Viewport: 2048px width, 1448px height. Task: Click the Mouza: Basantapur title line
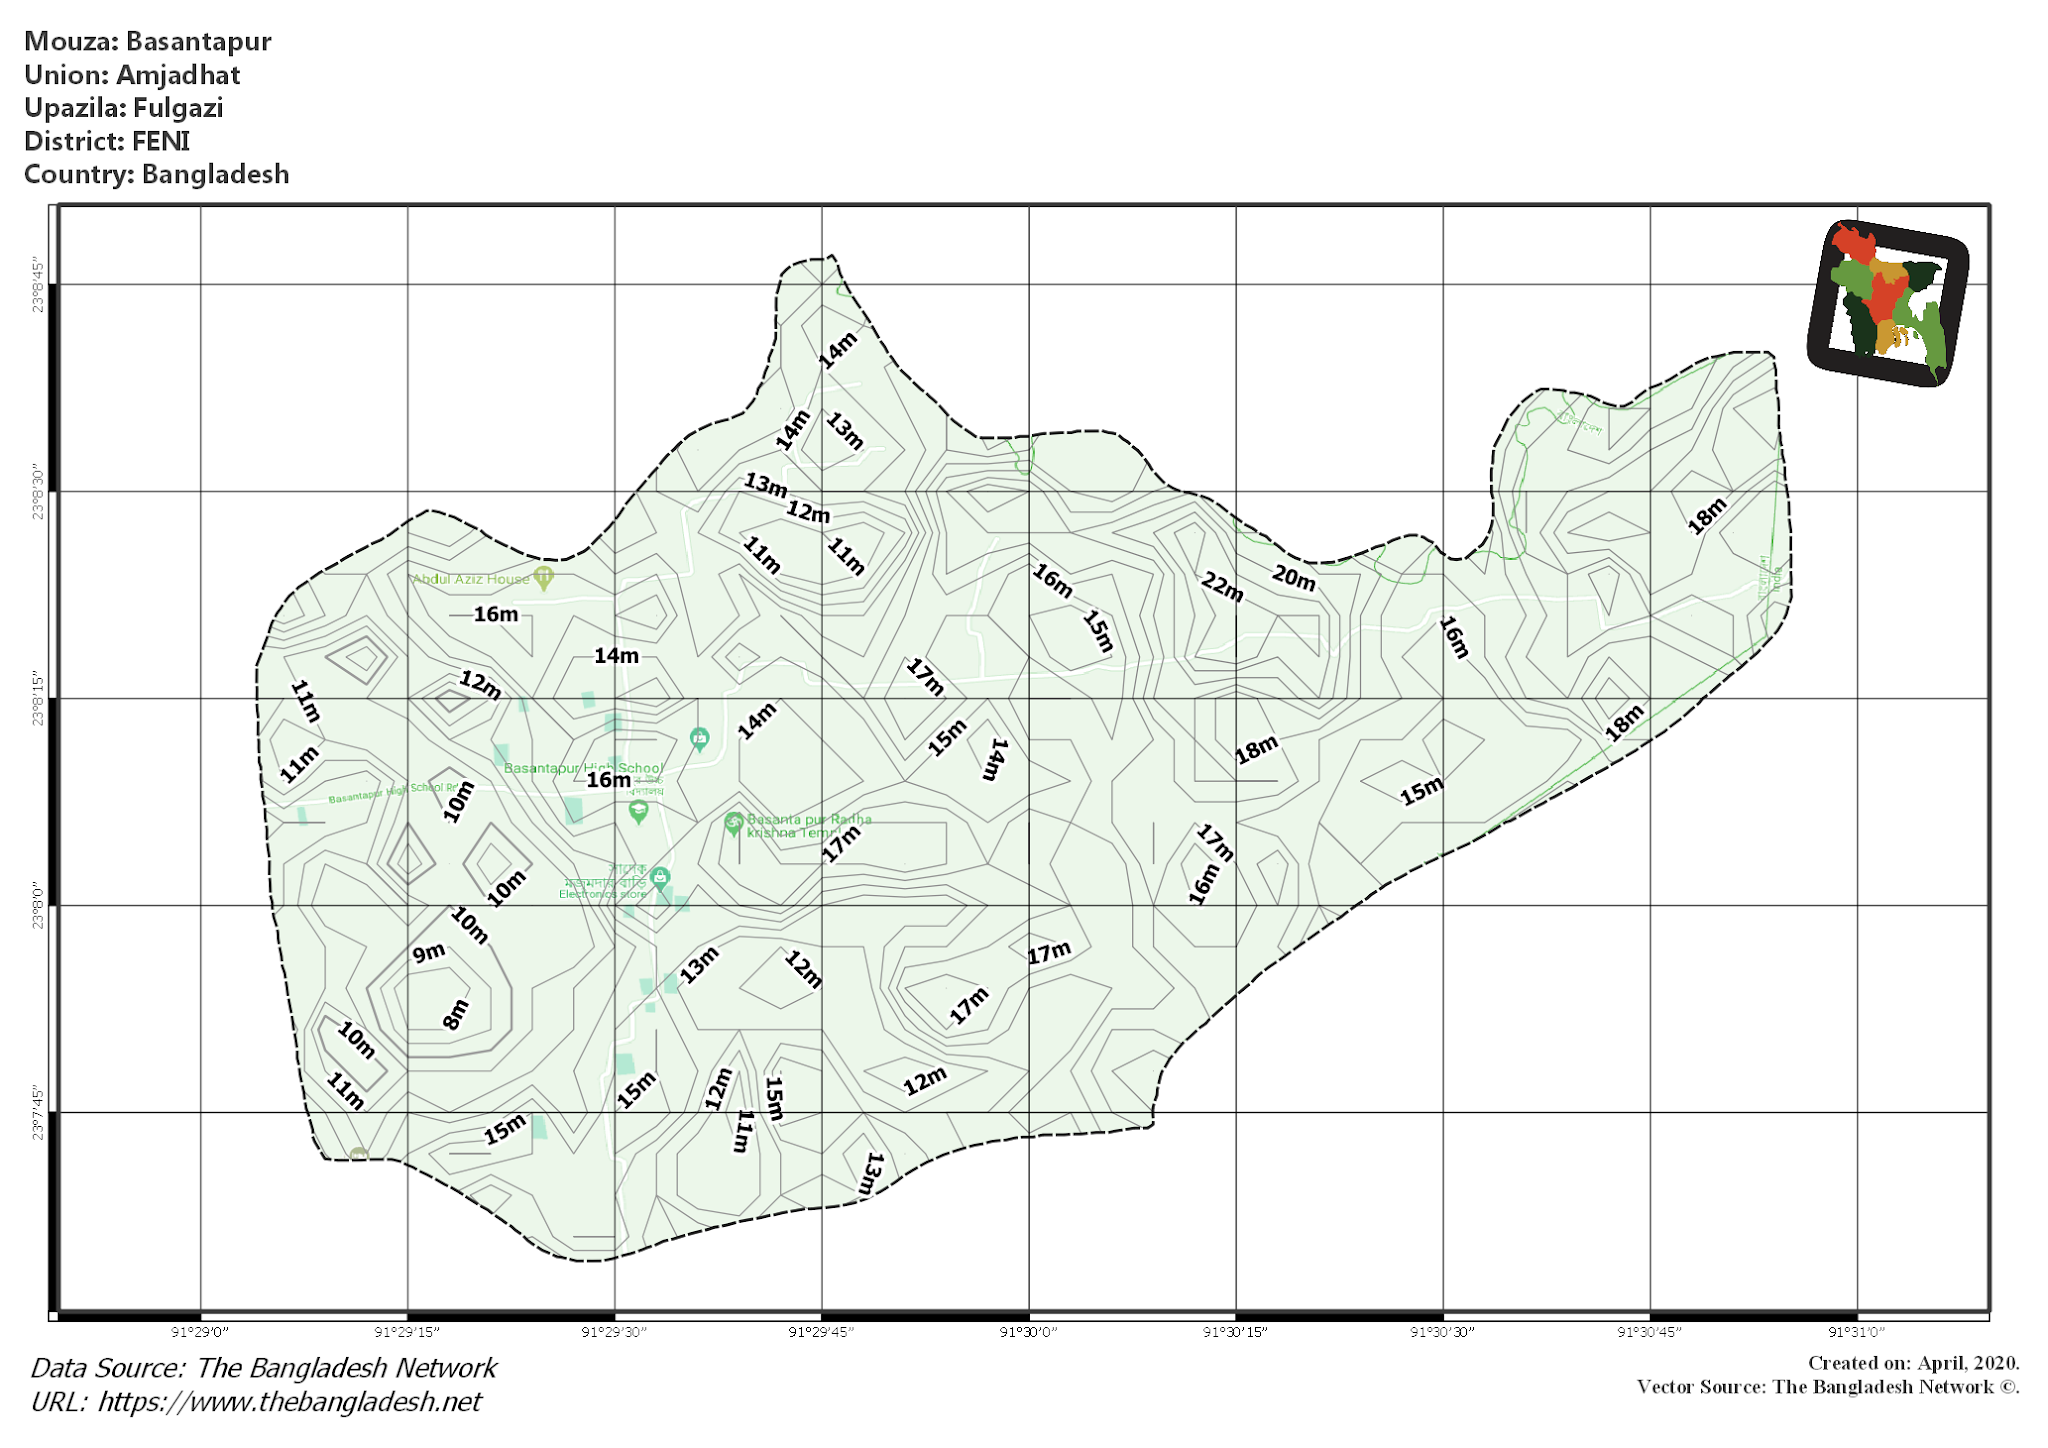(148, 42)
